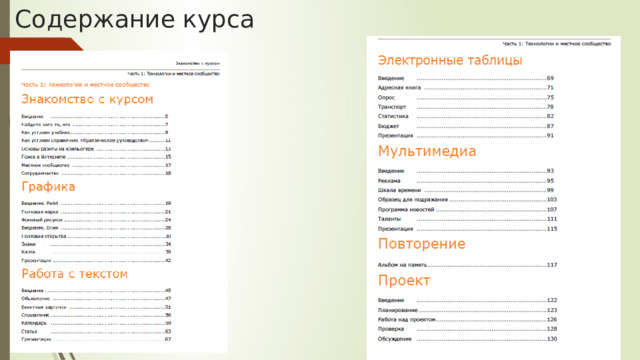Select page number 130 next to Обсуждение
The image size is (640, 360).
point(552,339)
